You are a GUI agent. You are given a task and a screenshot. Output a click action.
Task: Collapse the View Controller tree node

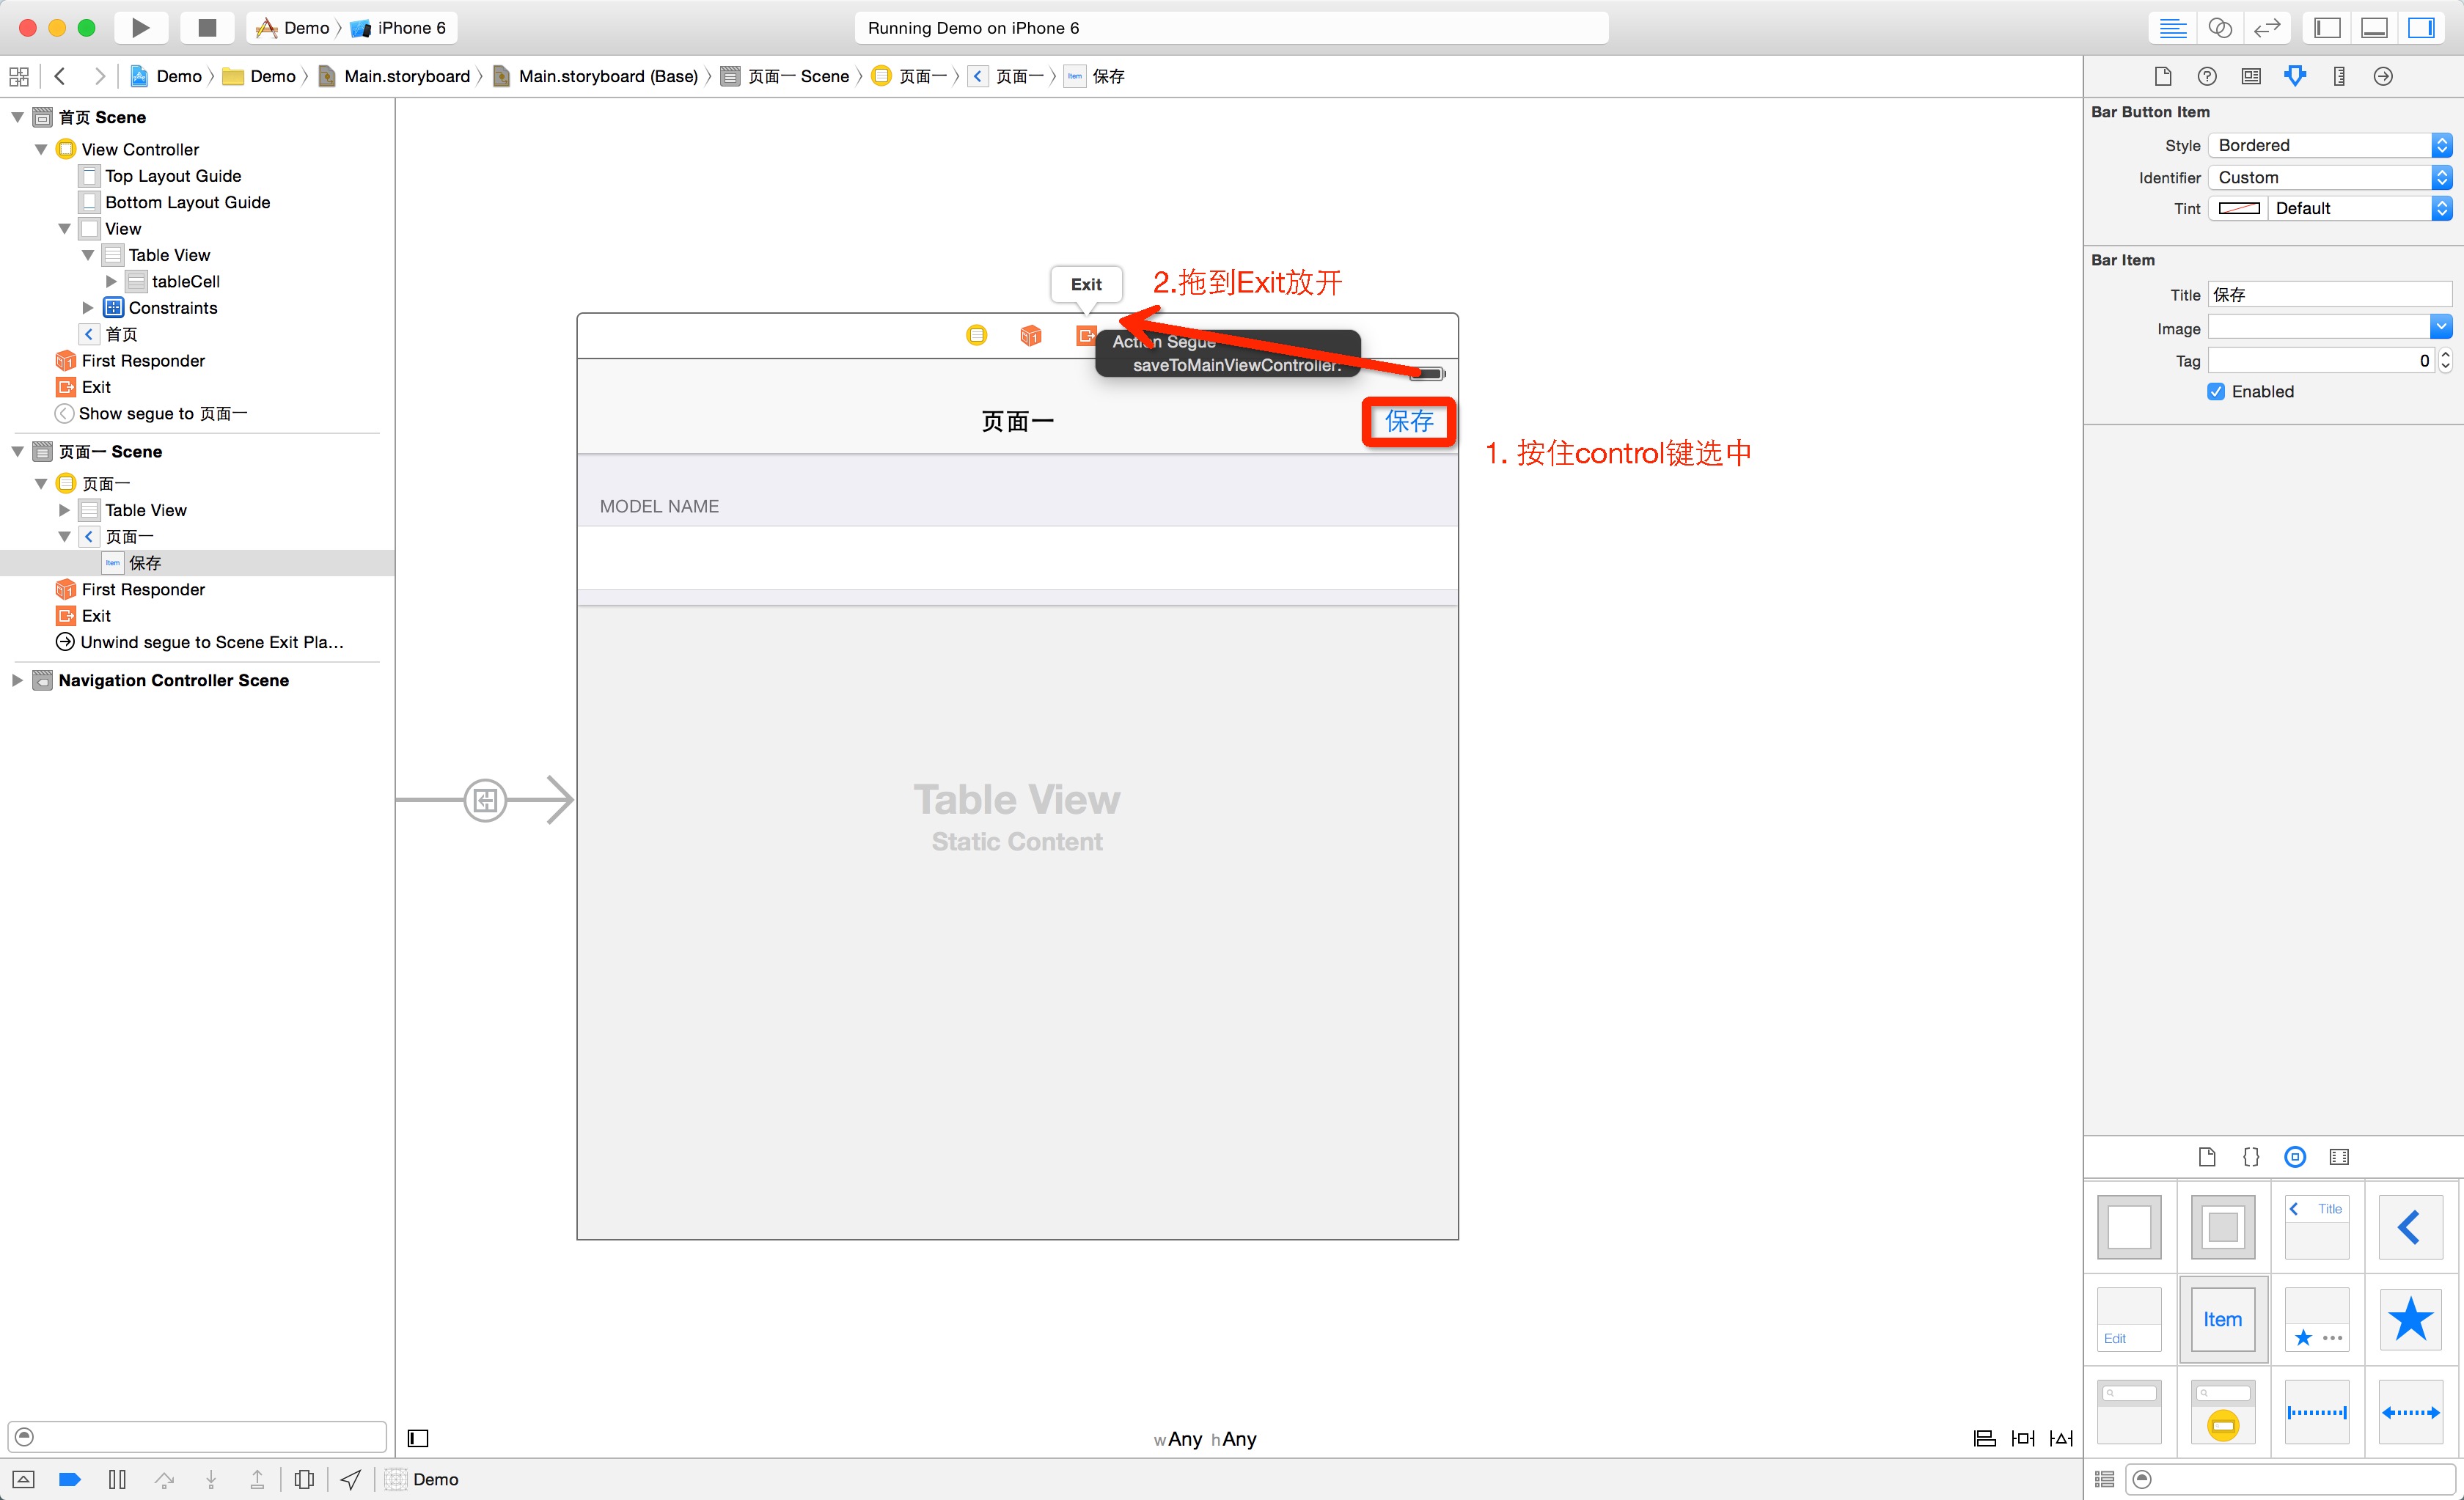tap(41, 149)
